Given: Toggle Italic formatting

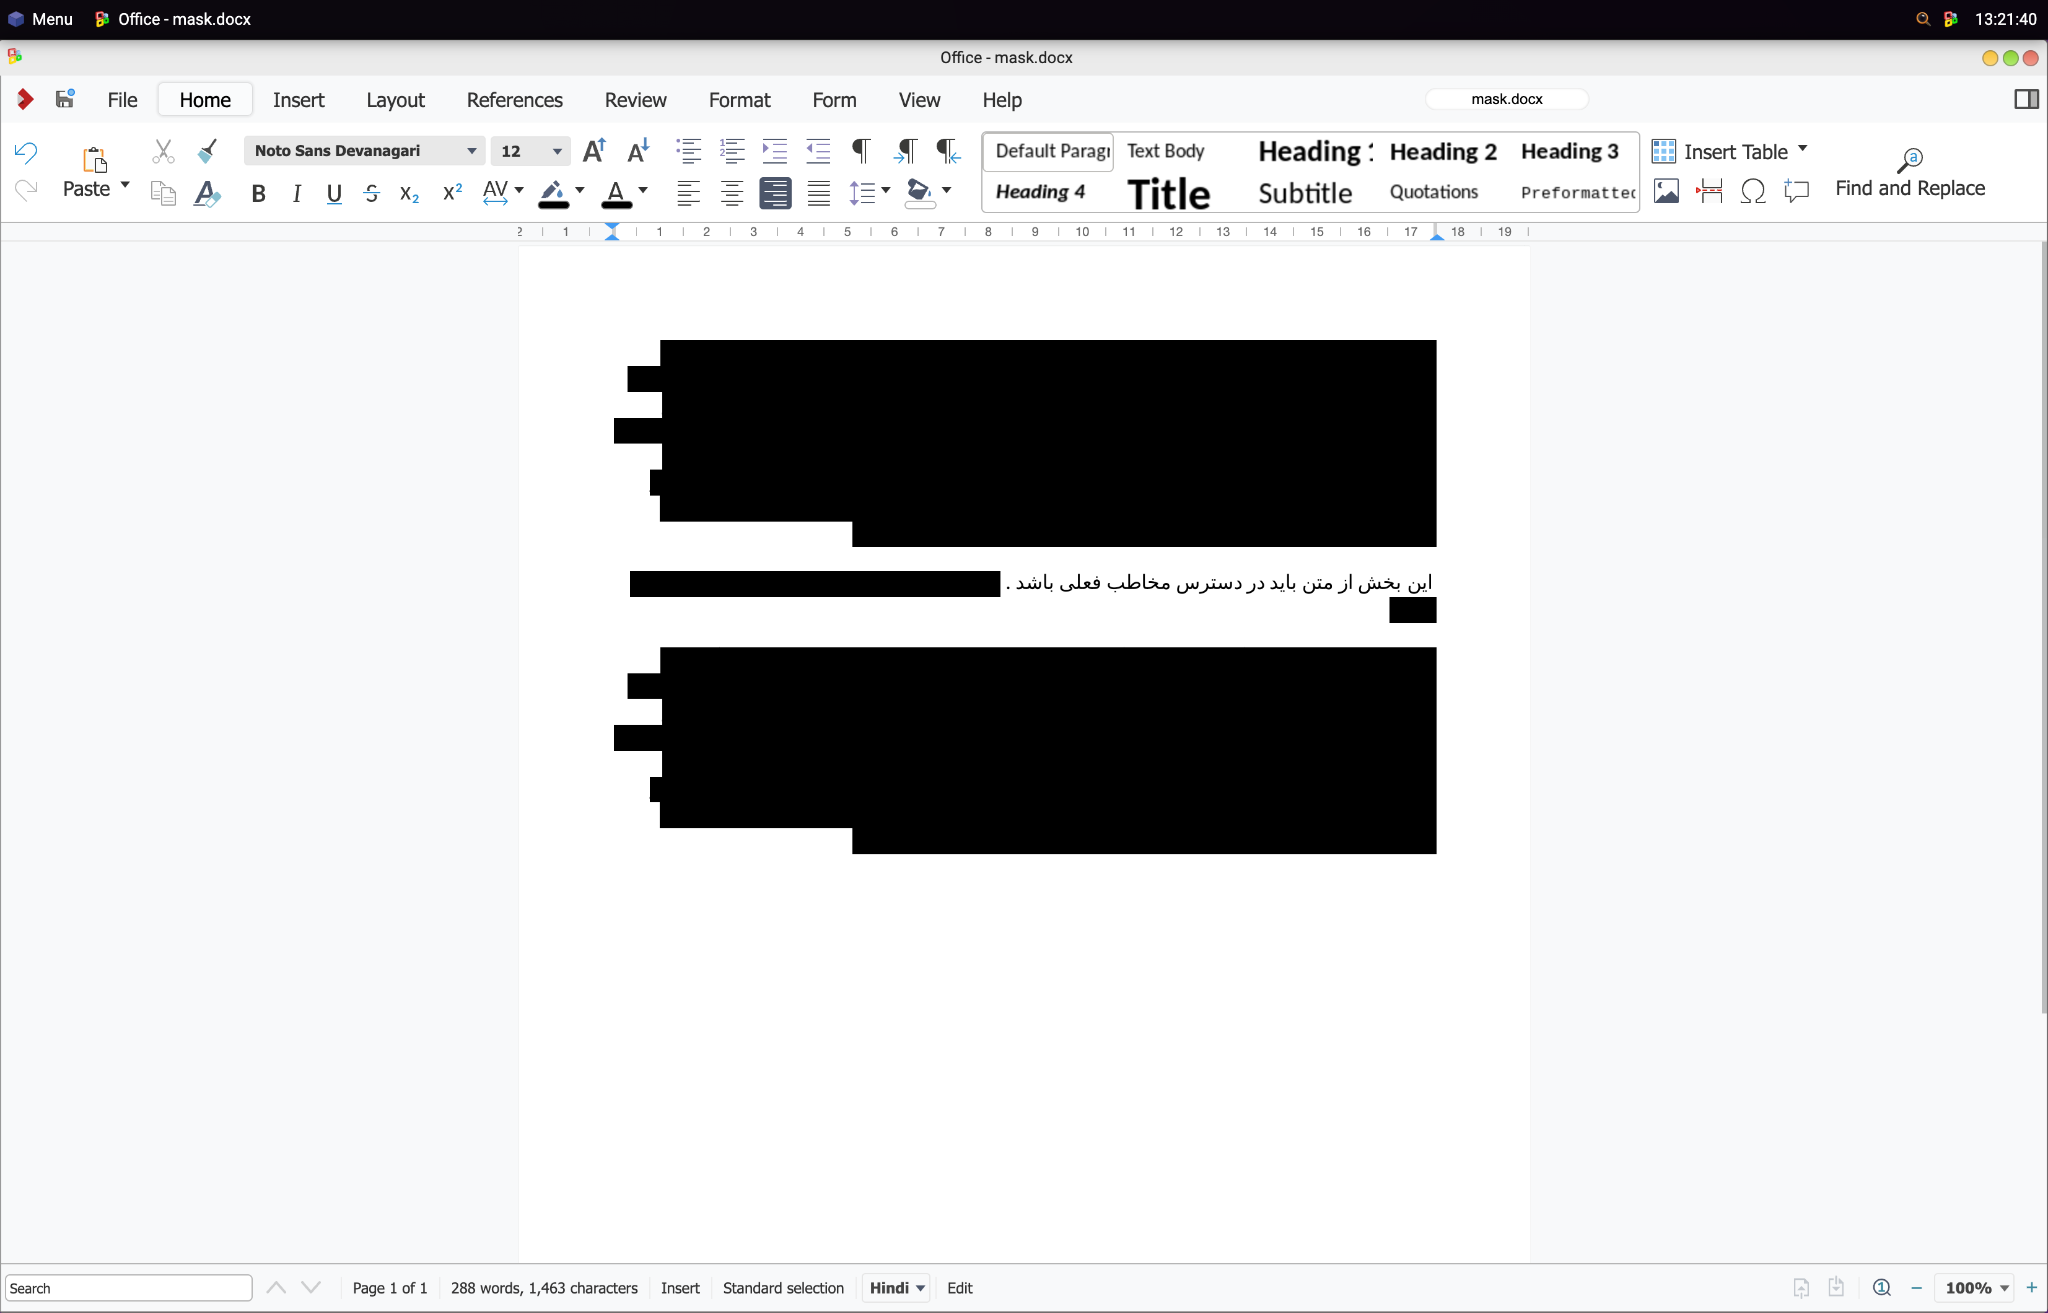Looking at the screenshot, I should 296,194.
